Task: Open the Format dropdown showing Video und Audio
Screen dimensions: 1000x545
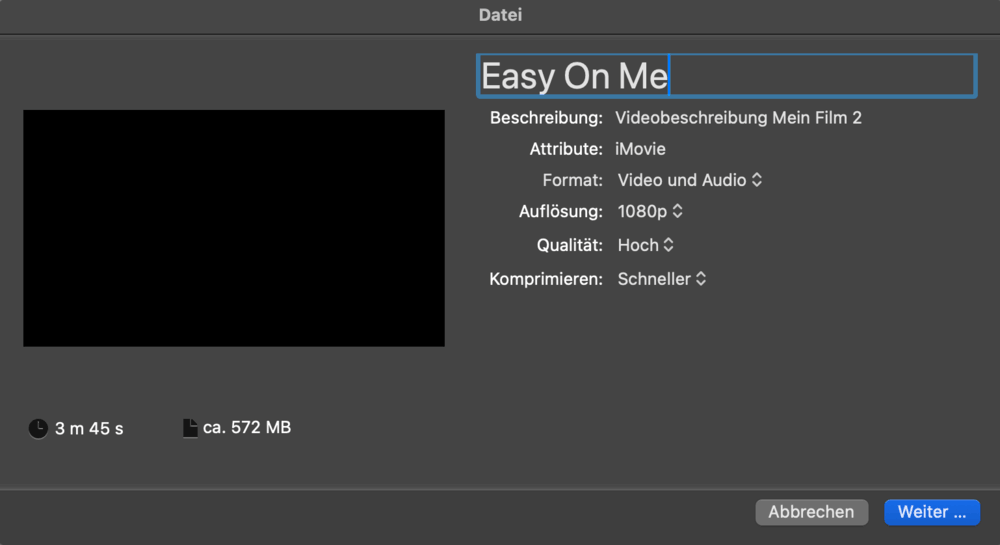Action: point(690,180)
